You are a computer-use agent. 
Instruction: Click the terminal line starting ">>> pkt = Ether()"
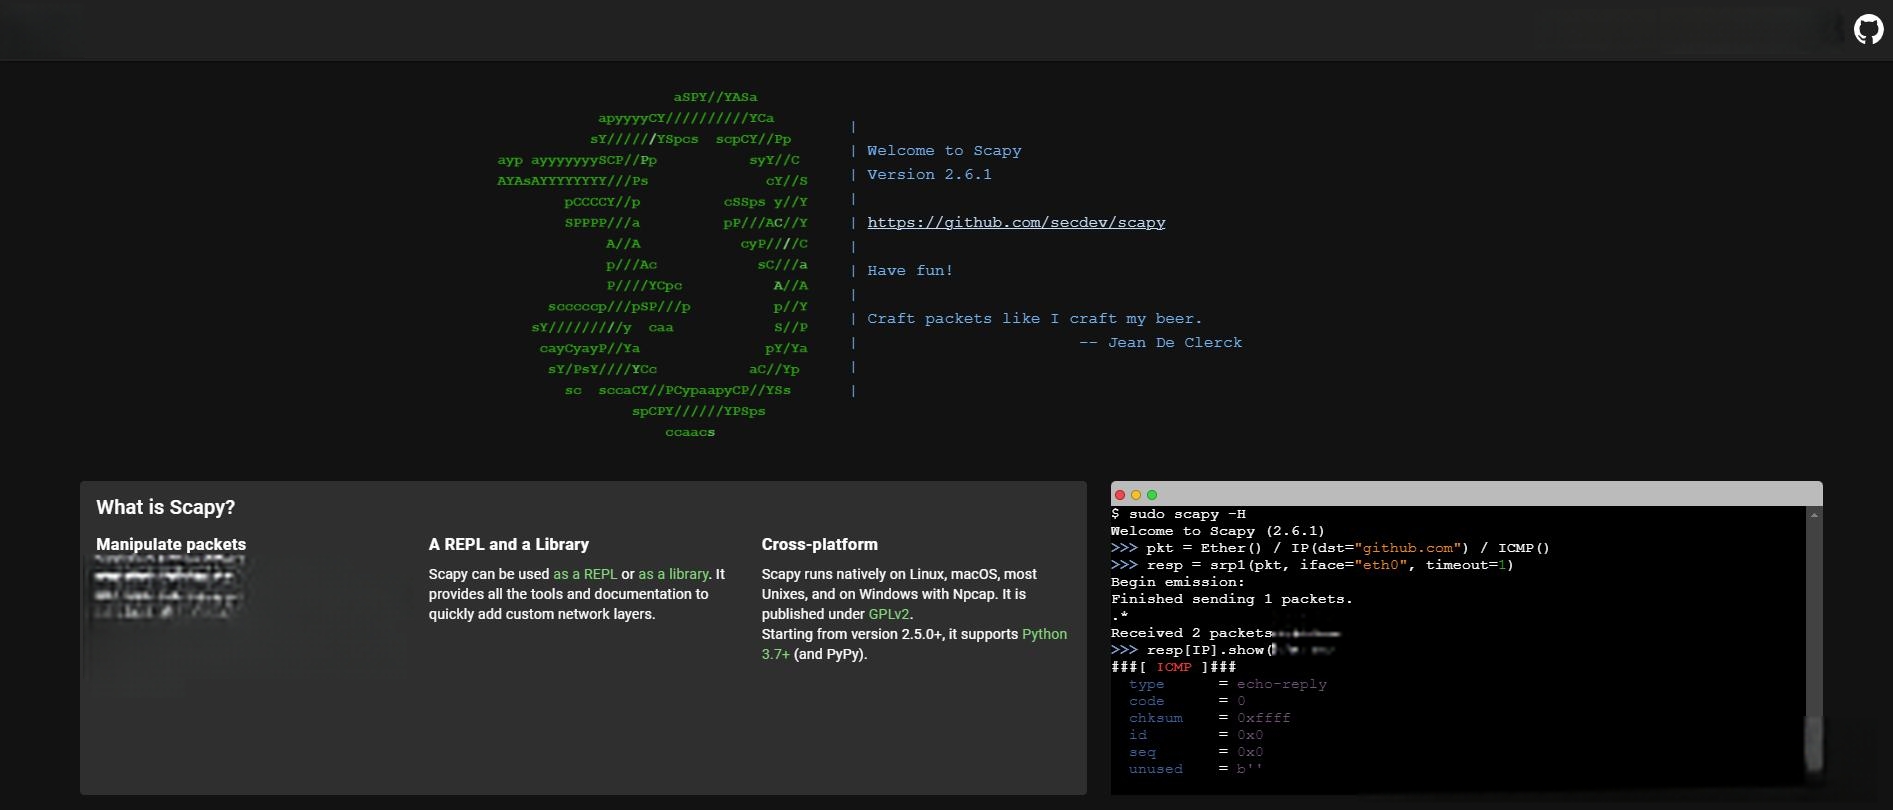(1330, 548)
